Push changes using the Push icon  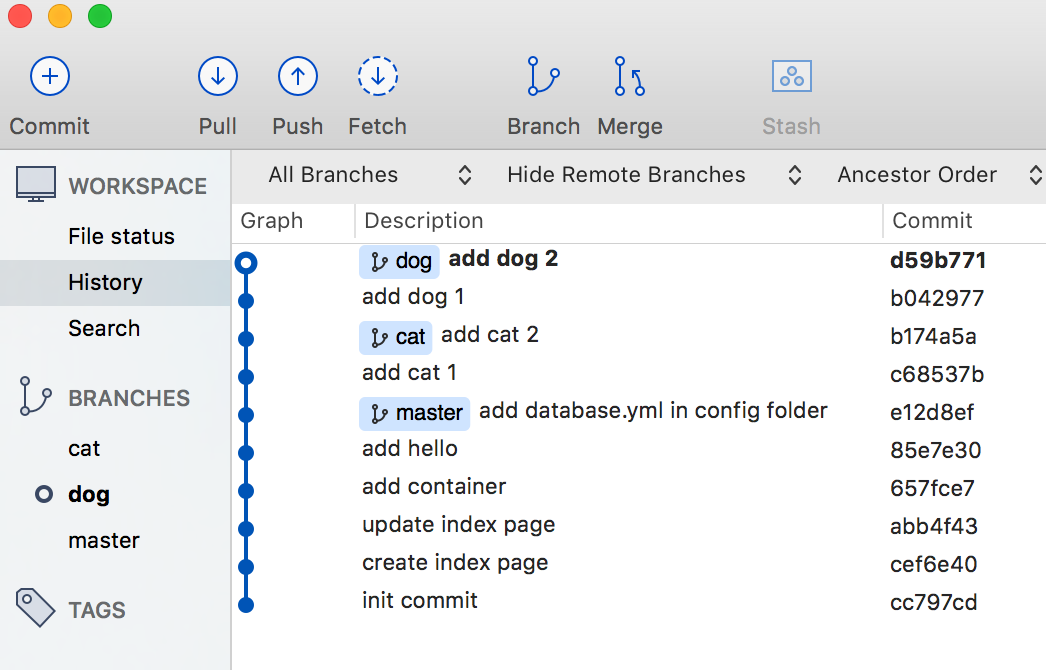tap(297, 76)
